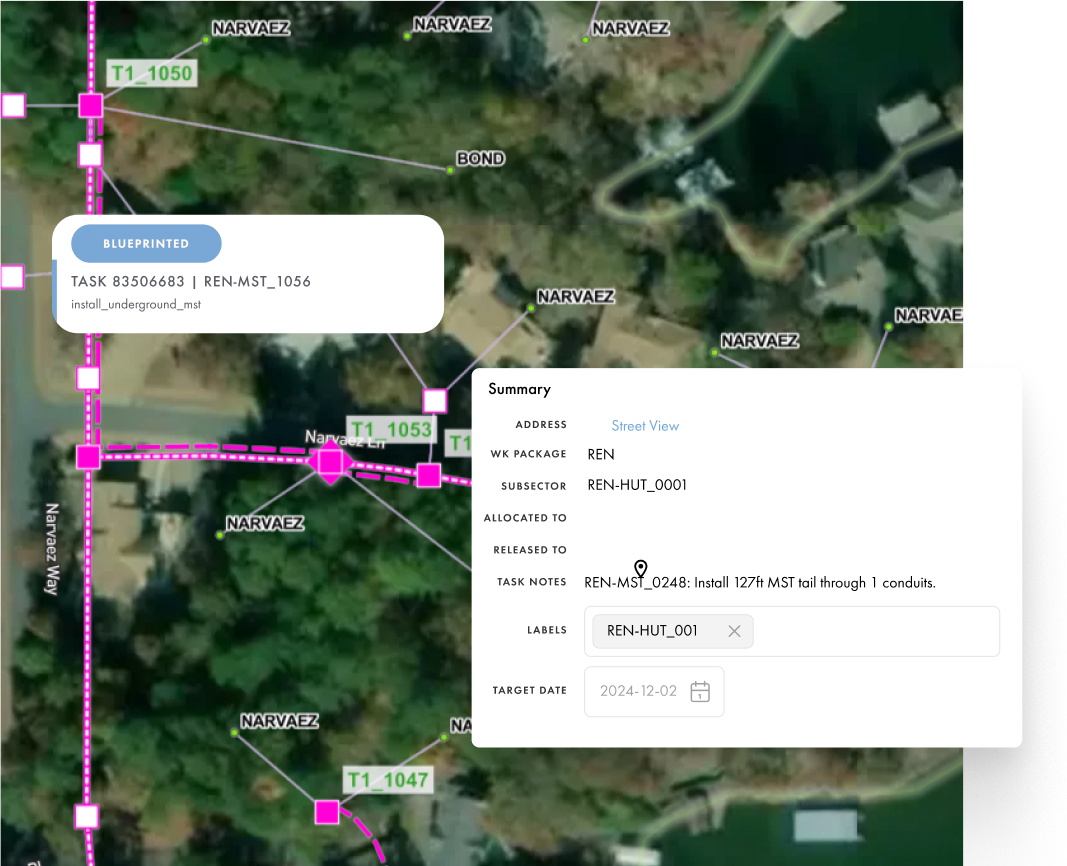
Task: Click the install_underground_mst subtitle
Action: 136,304
